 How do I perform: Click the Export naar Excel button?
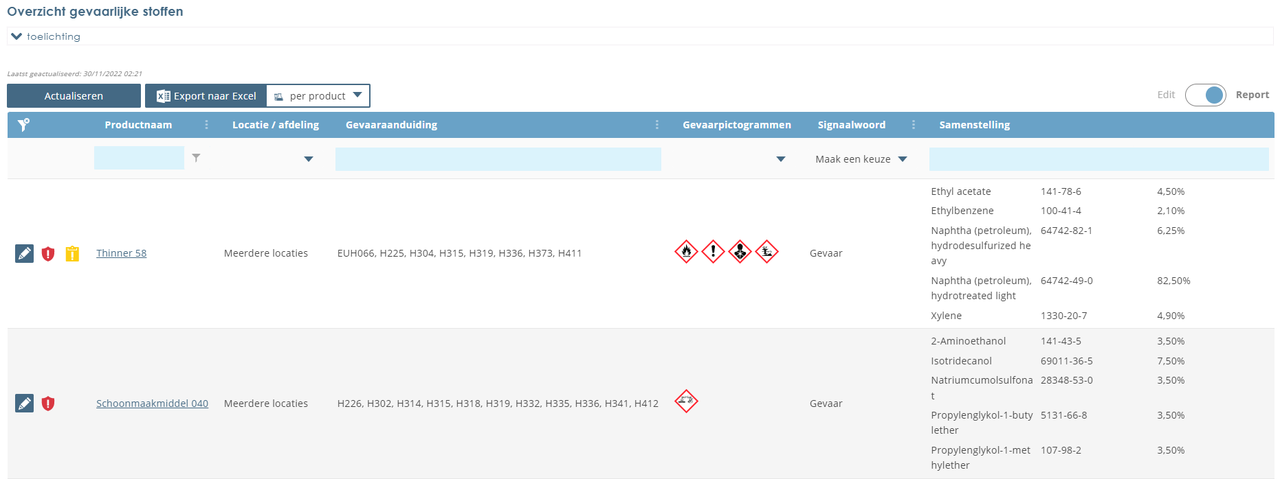(x=206, y=96)
